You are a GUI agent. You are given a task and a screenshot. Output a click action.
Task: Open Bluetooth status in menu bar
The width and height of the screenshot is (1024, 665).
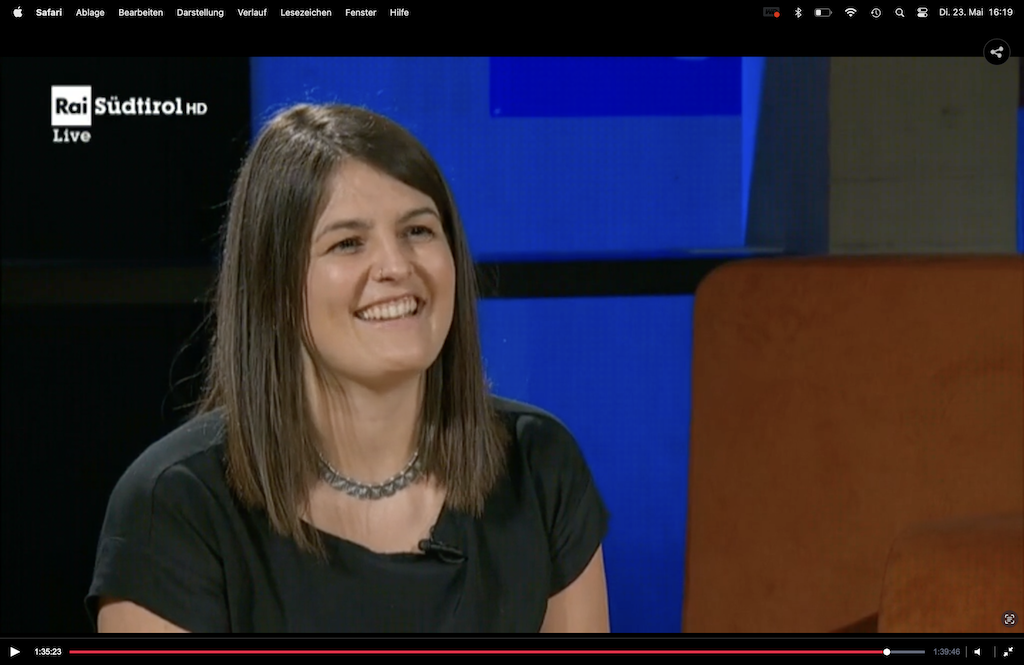coord(798,12)
